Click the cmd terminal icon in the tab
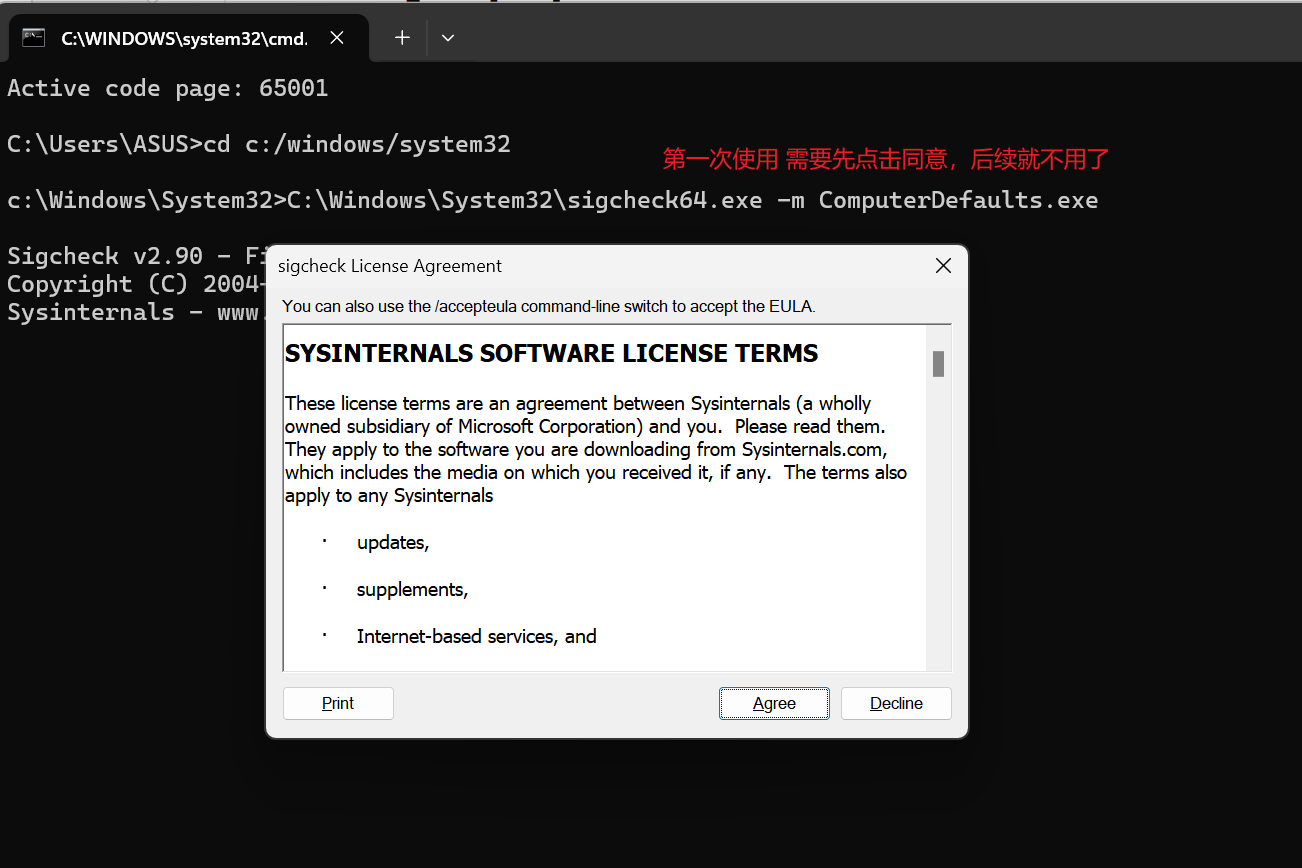This screenshot has width=1302, height=868. pos(34,38)
